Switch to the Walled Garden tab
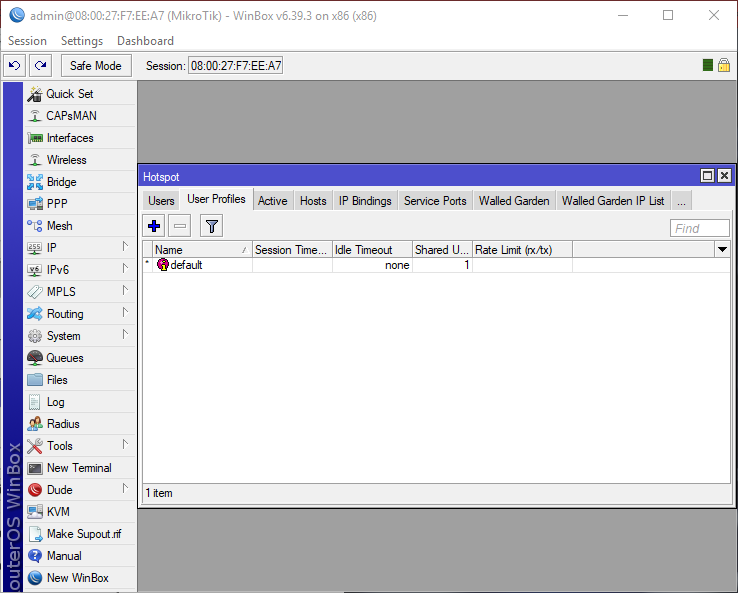 click(x=514, y=201)
